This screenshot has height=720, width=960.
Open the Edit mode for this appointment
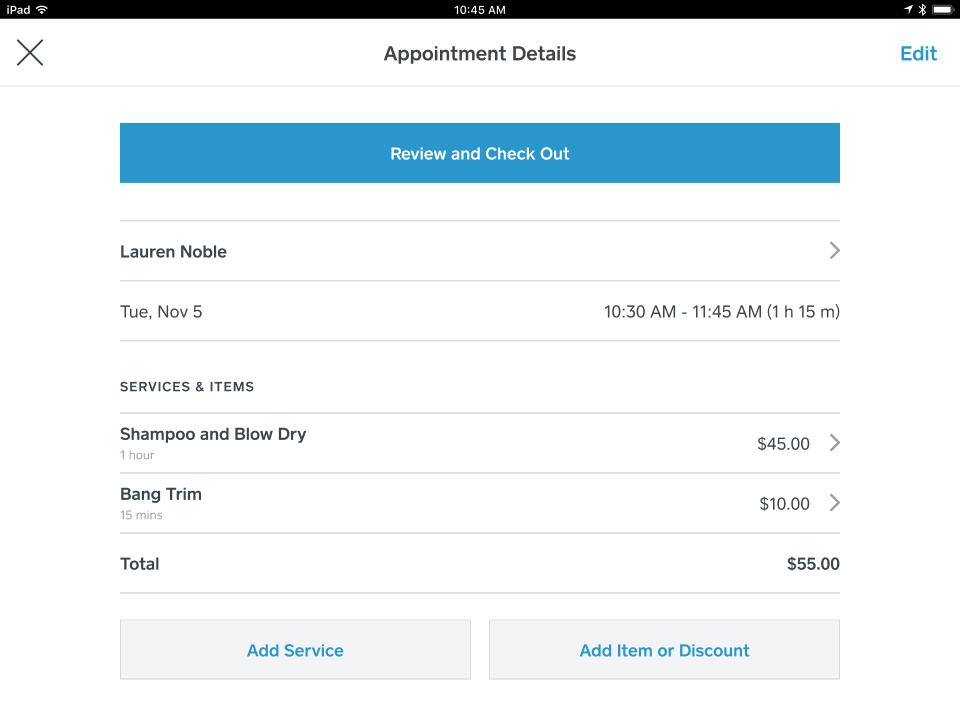(918, 53)
